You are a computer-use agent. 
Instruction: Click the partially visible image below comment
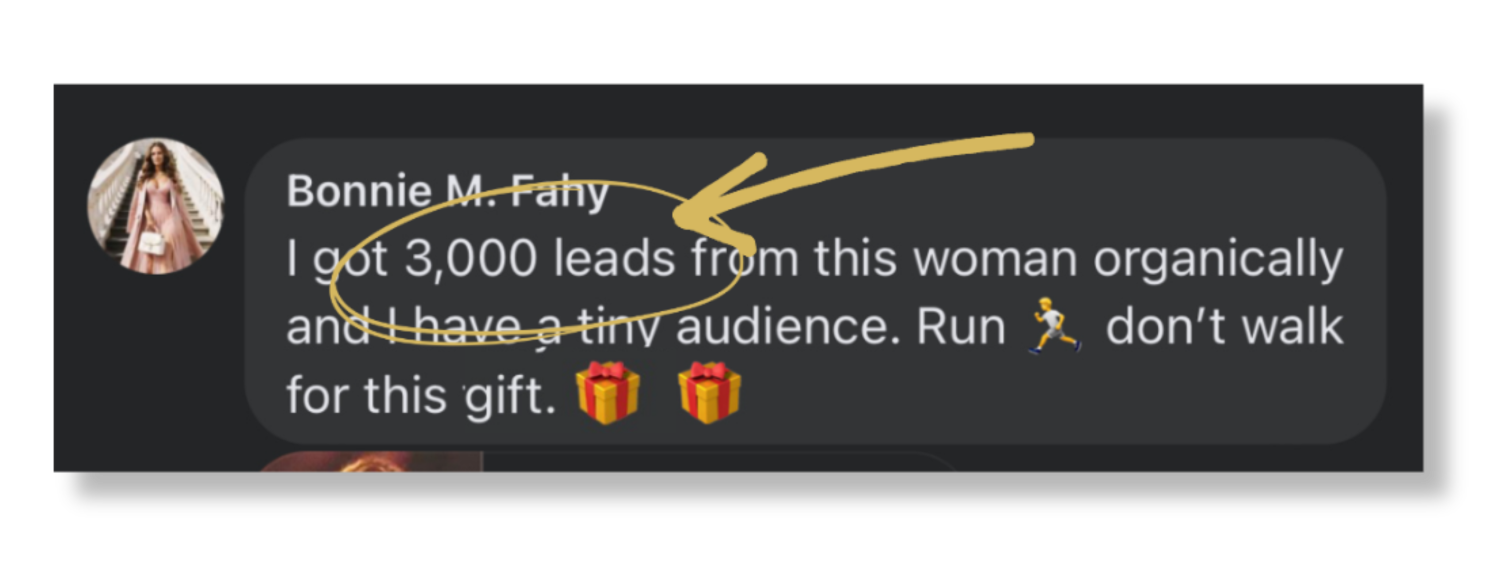[x=372, y=461]
